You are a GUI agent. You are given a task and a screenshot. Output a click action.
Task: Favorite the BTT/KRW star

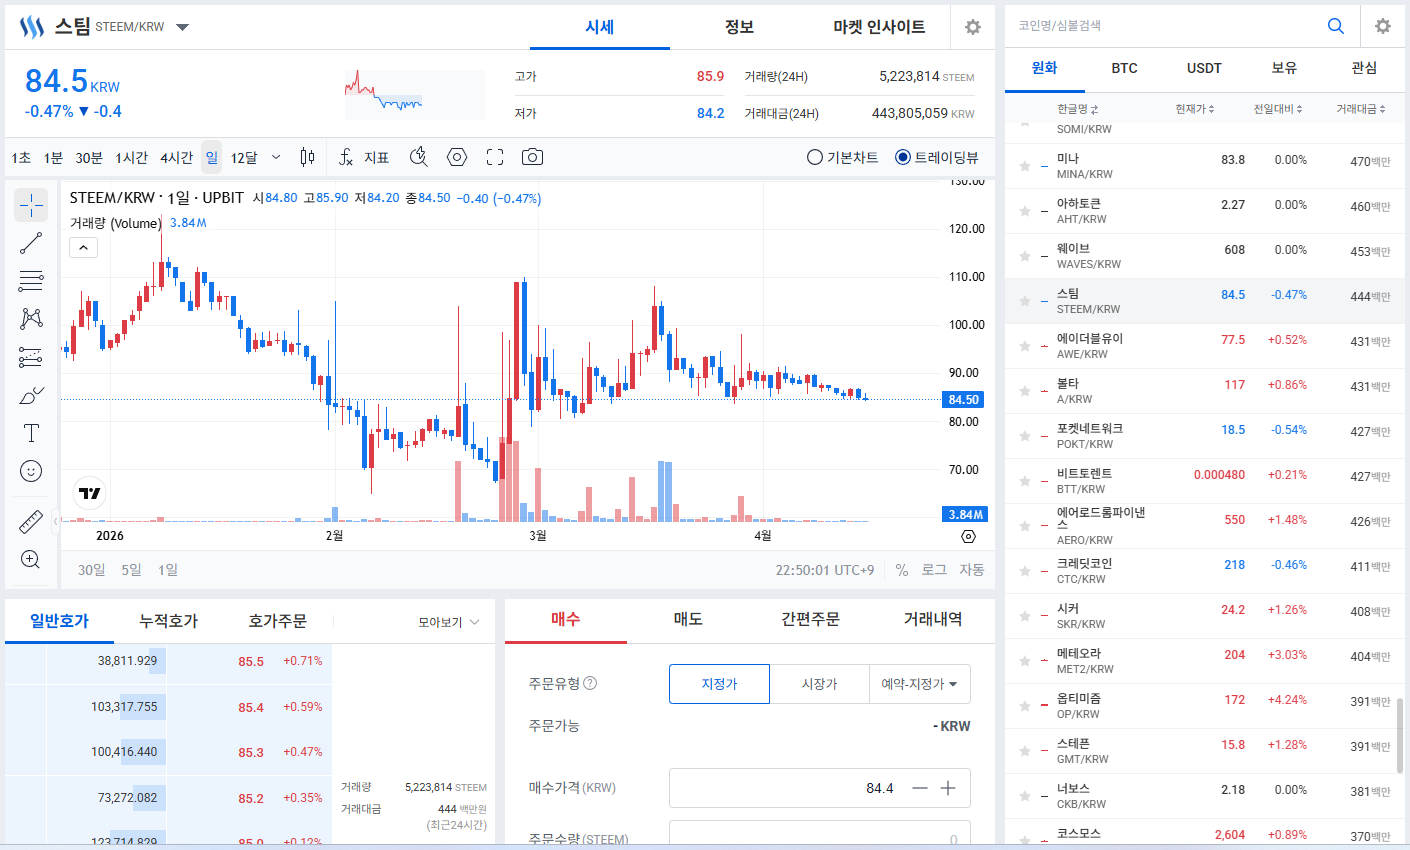pyautogui.click(x=1025, y=481)
